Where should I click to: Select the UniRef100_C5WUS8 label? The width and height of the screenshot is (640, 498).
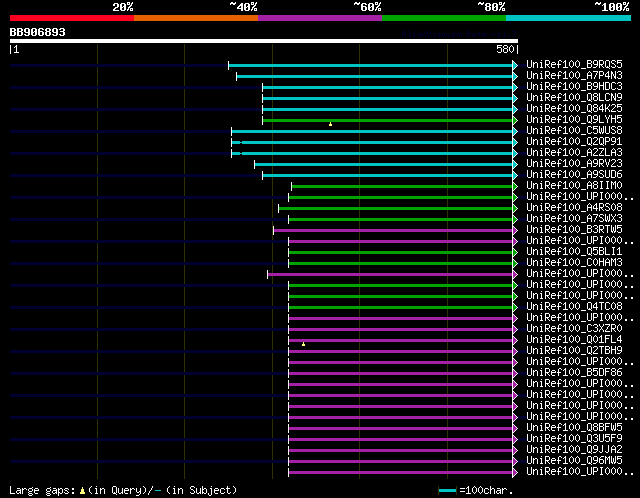(574, 131)
